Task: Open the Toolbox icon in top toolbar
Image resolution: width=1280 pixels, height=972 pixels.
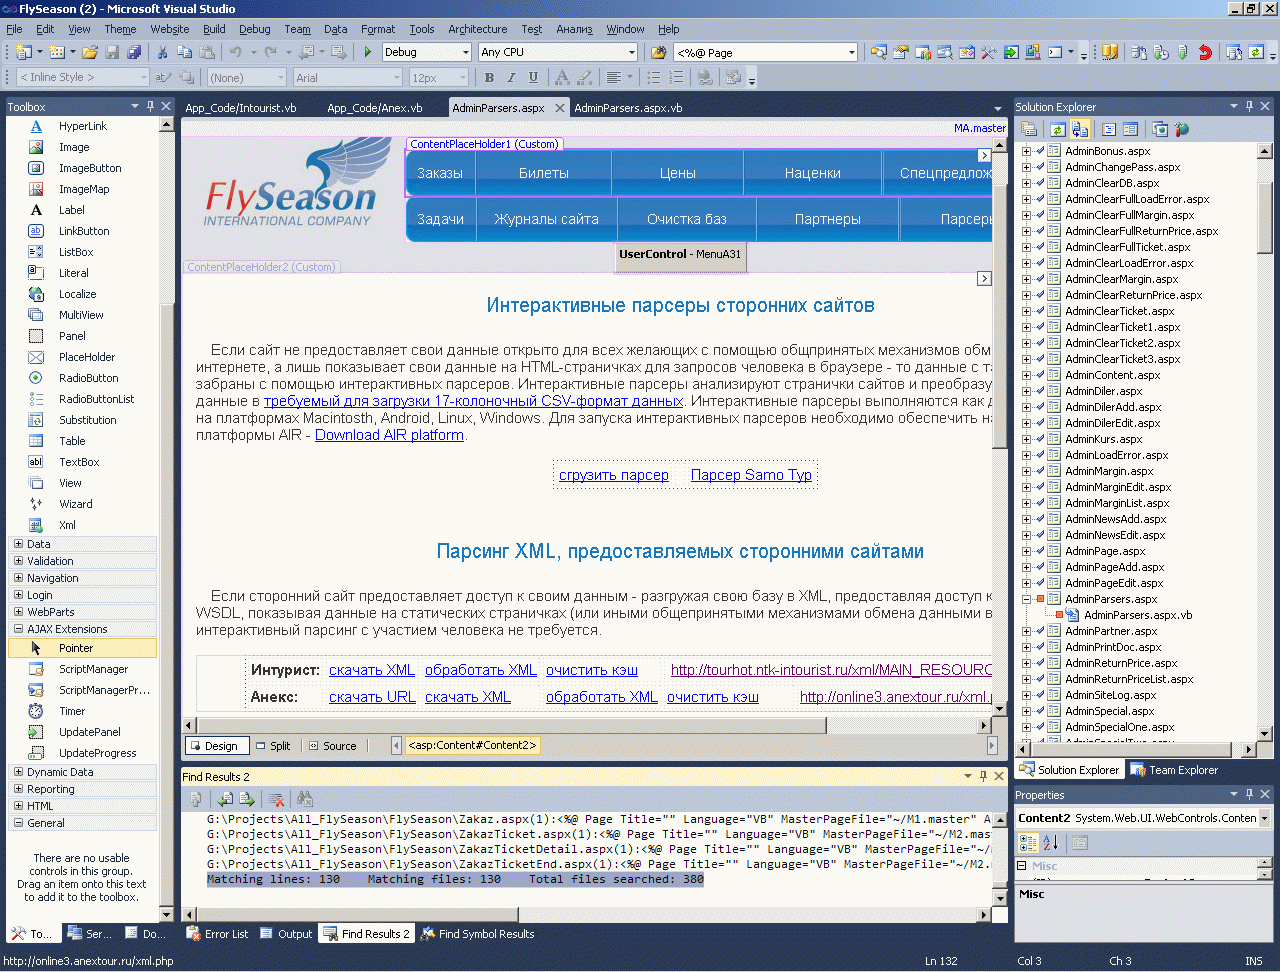Action: click(988, 52)
